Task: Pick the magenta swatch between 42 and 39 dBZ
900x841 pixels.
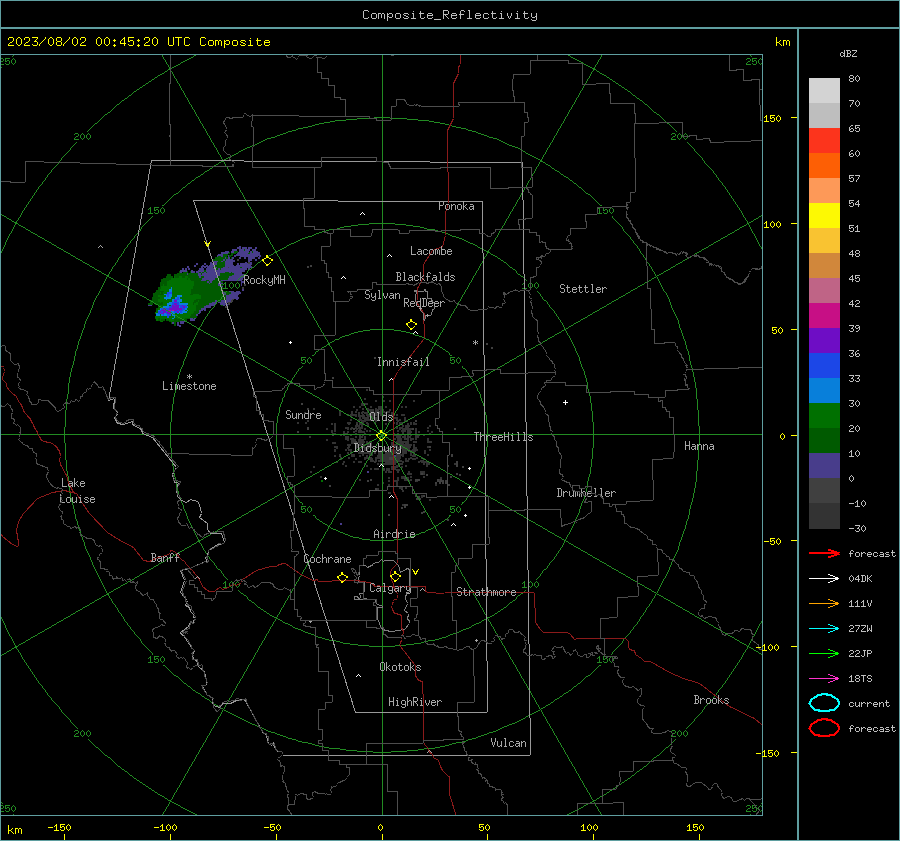Action: [x=824, y=316]
